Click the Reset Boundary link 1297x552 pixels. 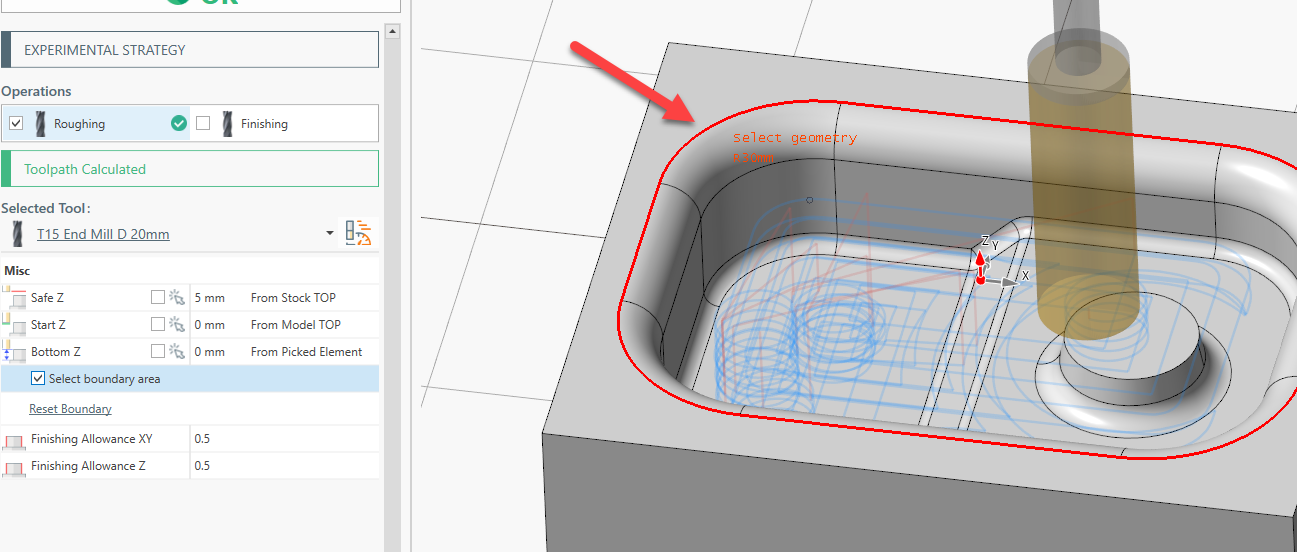tap(70, 409)
